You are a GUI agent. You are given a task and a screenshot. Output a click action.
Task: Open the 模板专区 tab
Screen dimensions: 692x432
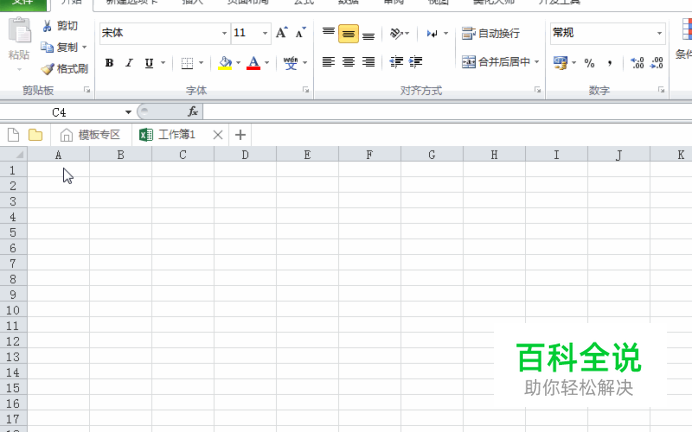[x=90, y=135]
